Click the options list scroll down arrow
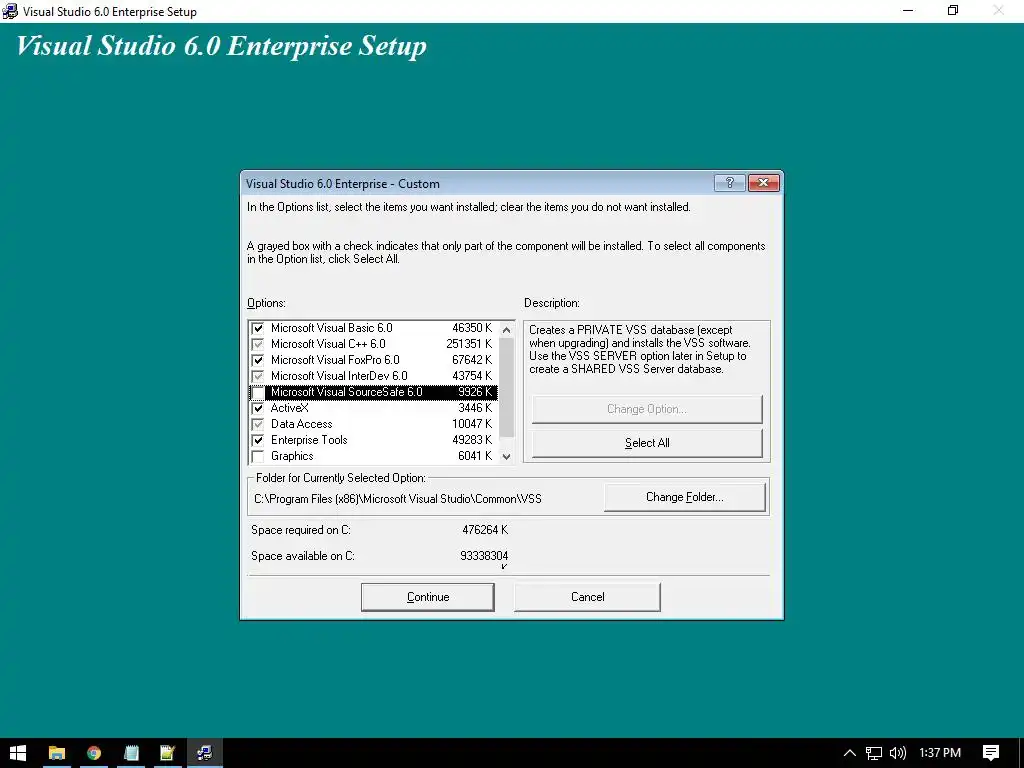 click(506, 456)
